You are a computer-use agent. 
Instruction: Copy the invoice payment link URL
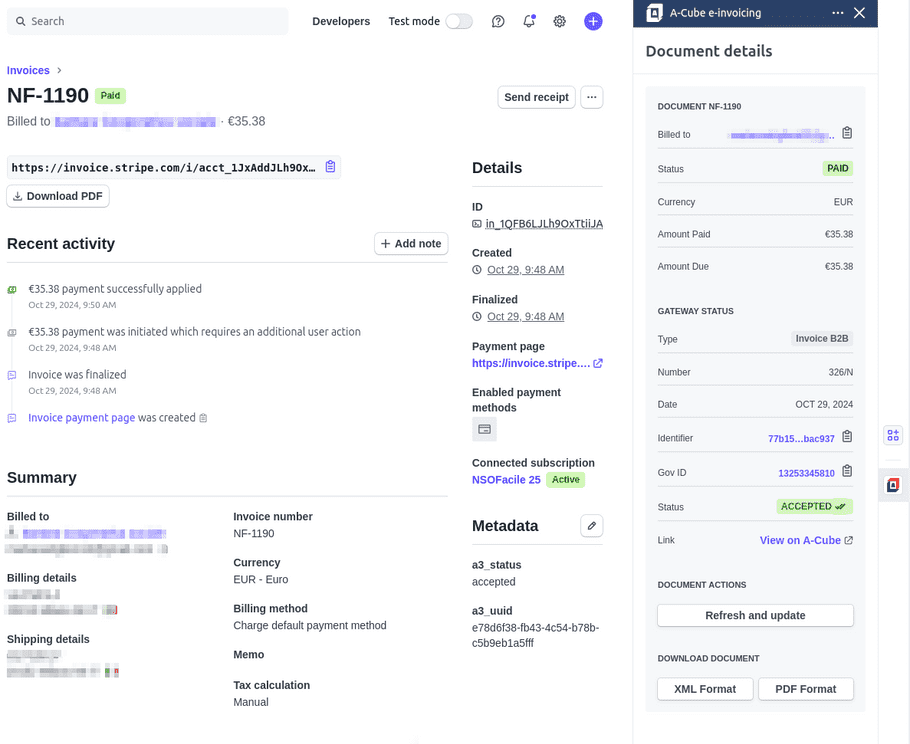pyautogui.click(x=330, y=168)
